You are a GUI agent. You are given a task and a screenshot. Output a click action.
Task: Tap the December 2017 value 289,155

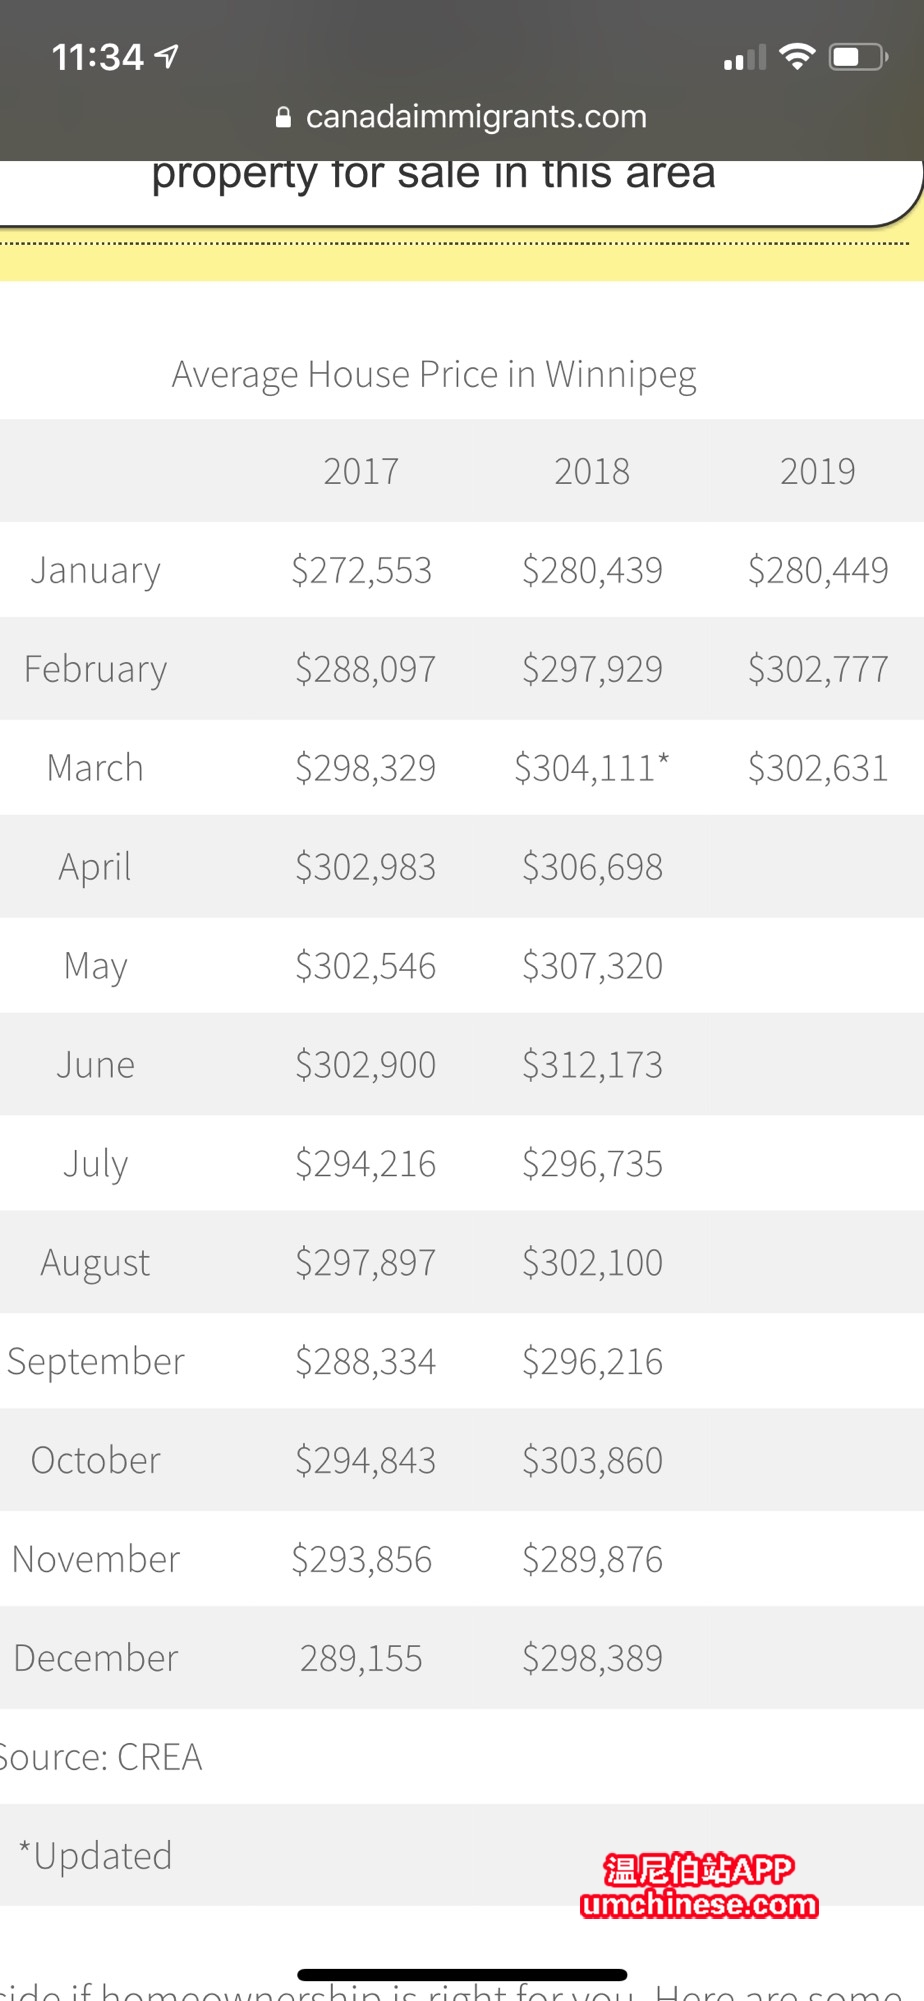[361, 1658]
